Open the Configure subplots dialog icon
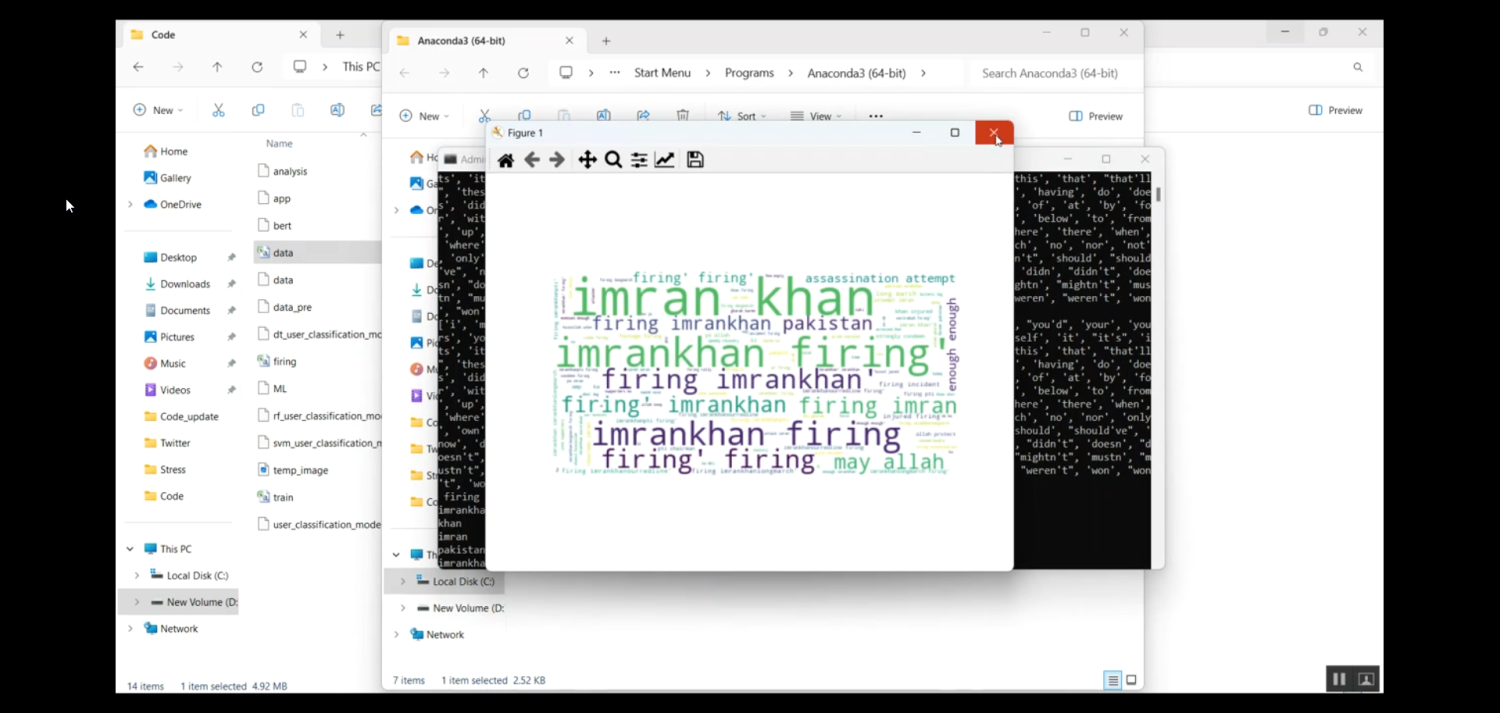Viewport: 1500px width, 713px height. click(639, 159)
